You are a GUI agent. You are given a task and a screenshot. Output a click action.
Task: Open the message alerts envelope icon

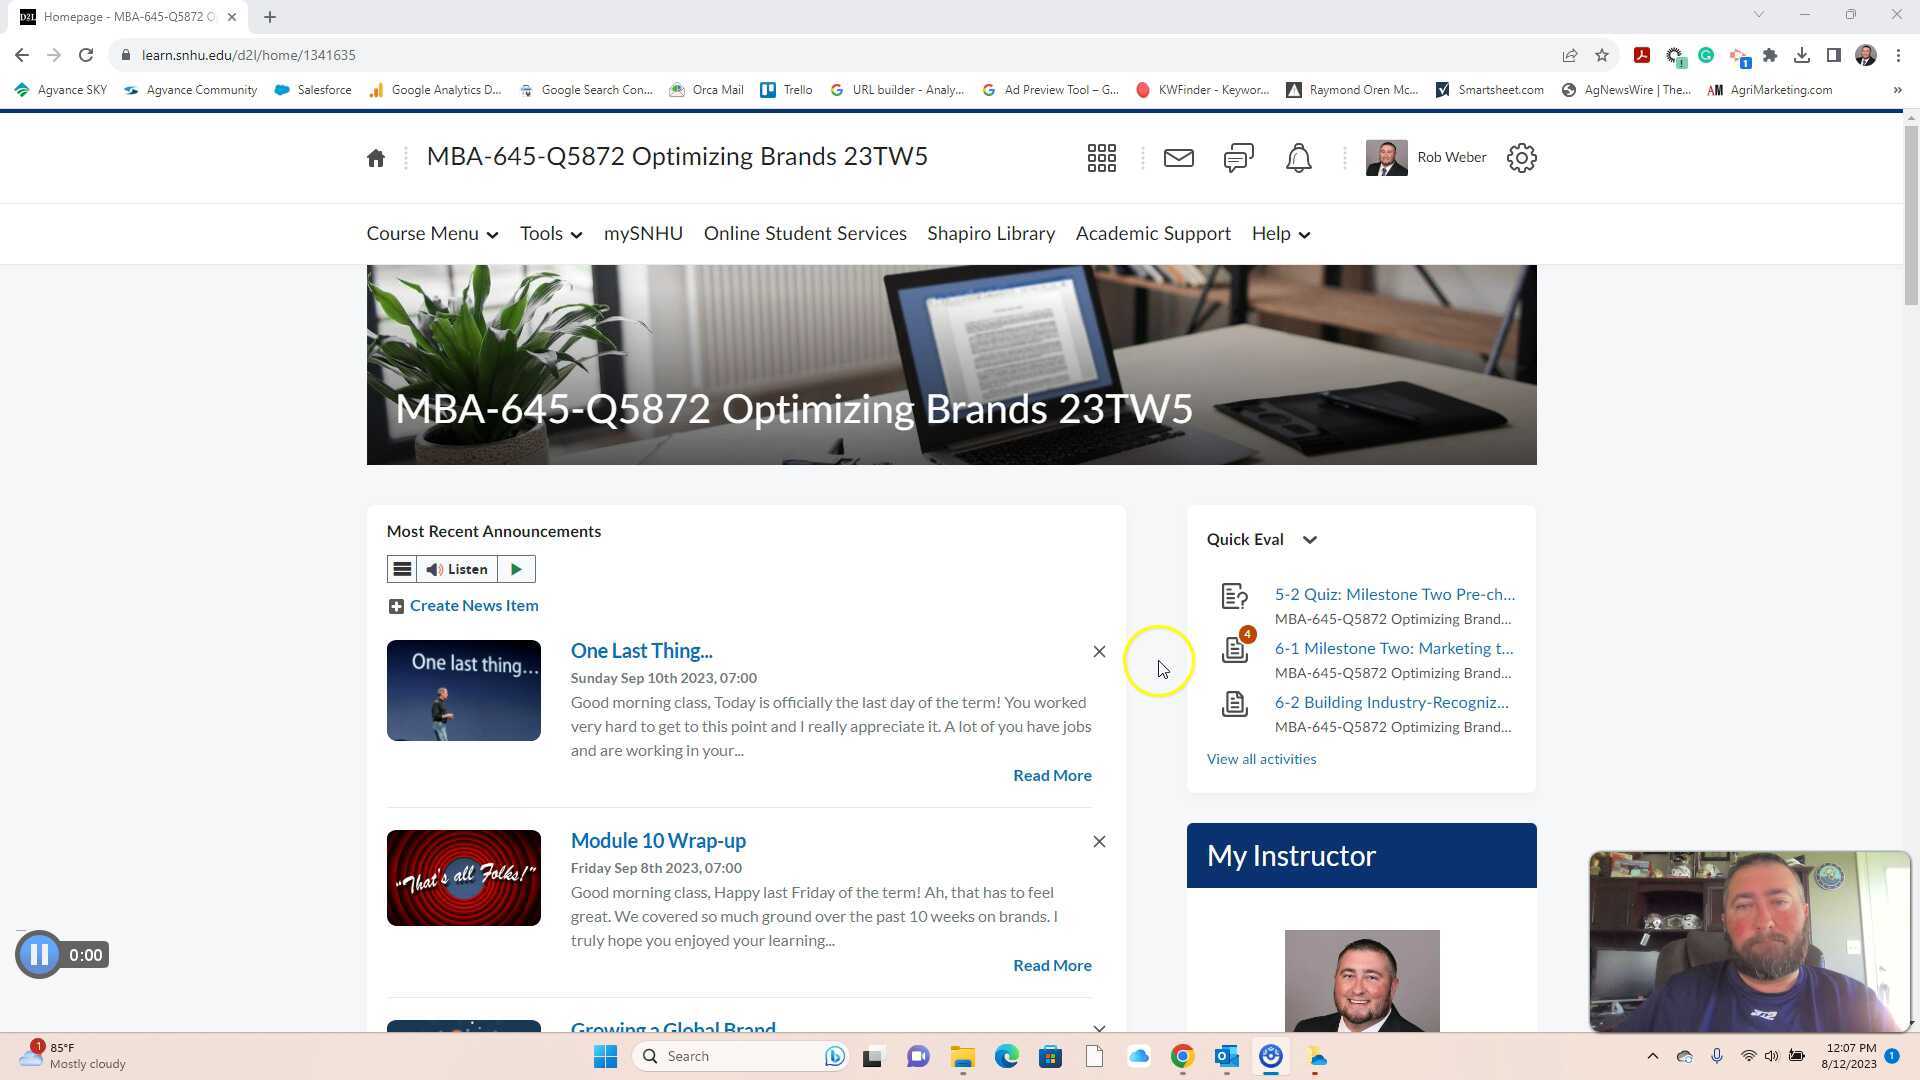pos(1178,158)
